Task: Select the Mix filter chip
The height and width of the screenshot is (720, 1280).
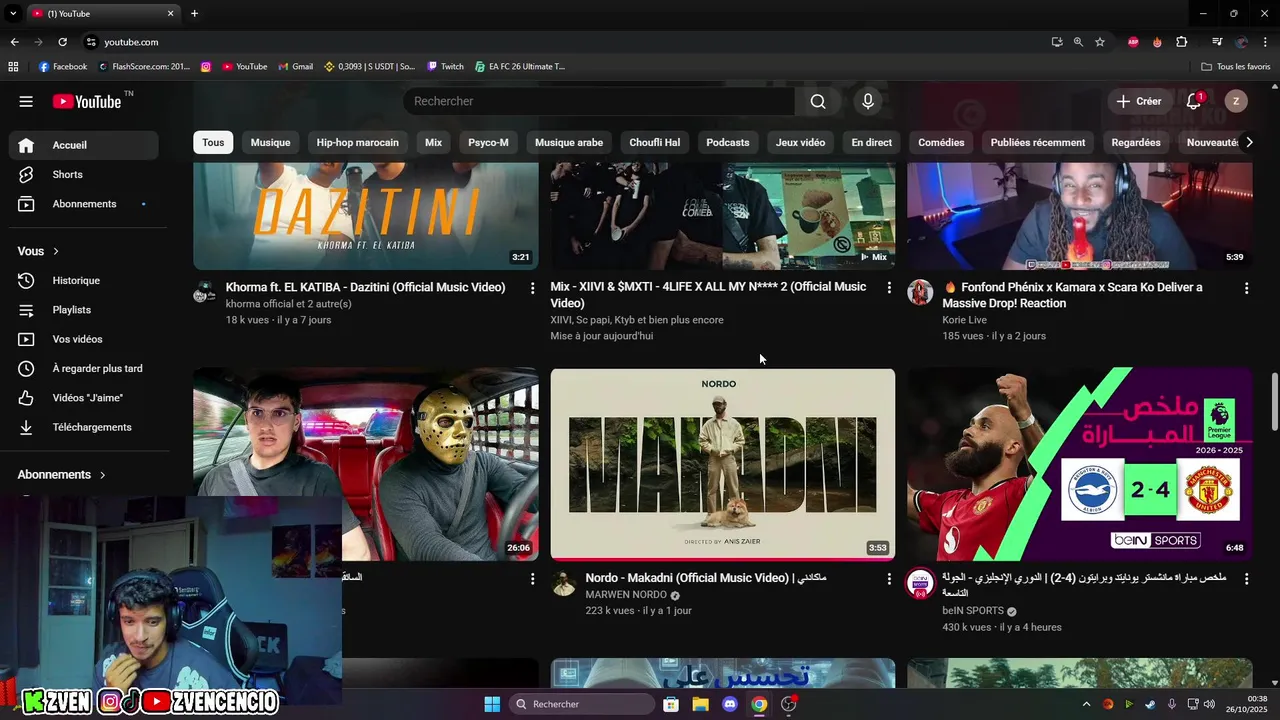Action: coord(433,142)
